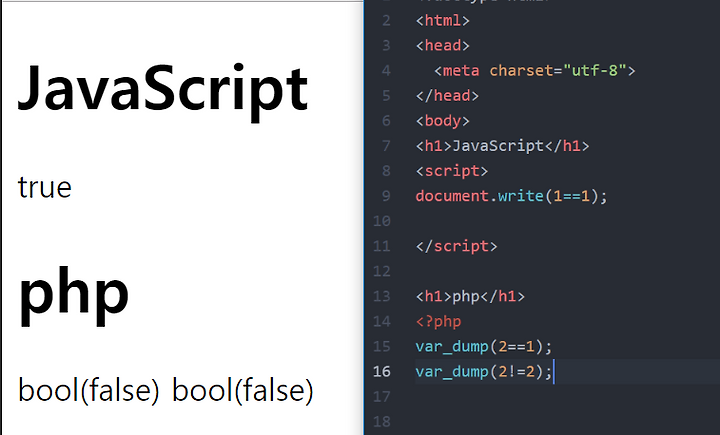Click the <script> opening tag
720x435 pixels.
pos(452,171)
